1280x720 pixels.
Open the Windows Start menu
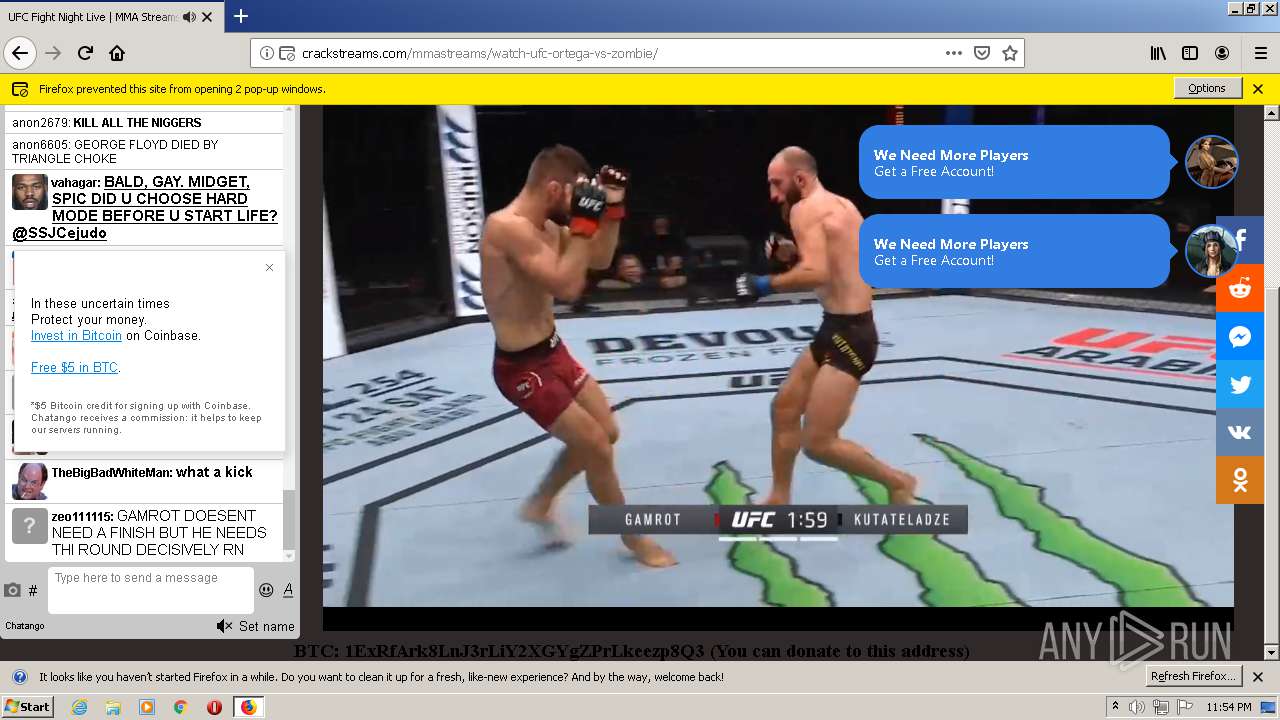(x=27, y=707)
